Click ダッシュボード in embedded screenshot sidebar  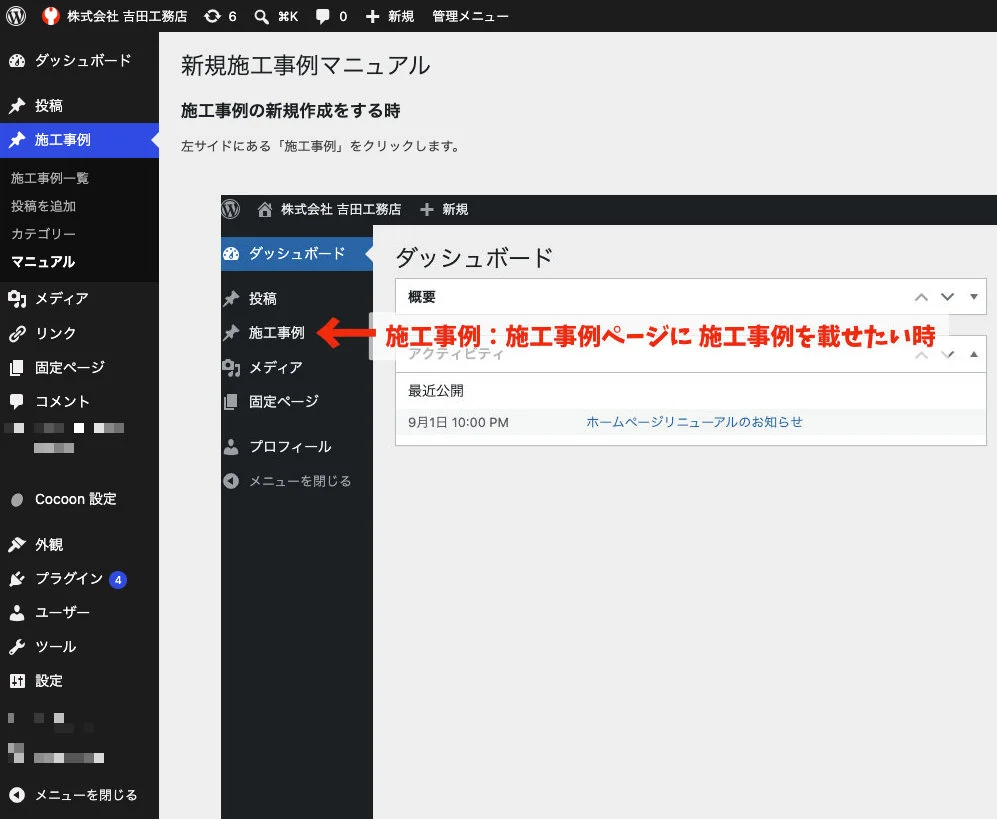pos(296,254)
